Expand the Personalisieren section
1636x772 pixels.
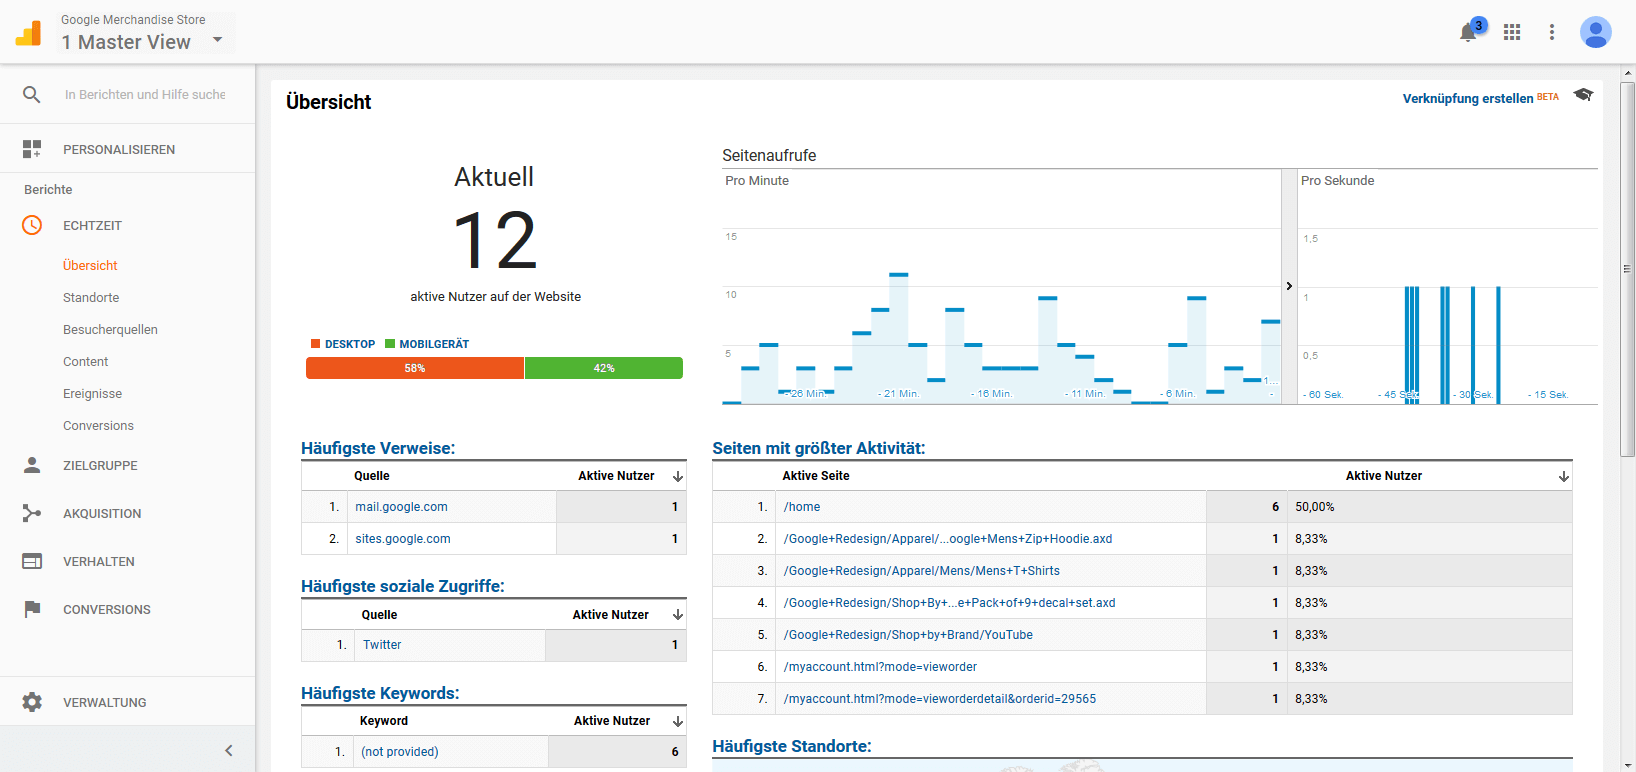click(119, 149)
